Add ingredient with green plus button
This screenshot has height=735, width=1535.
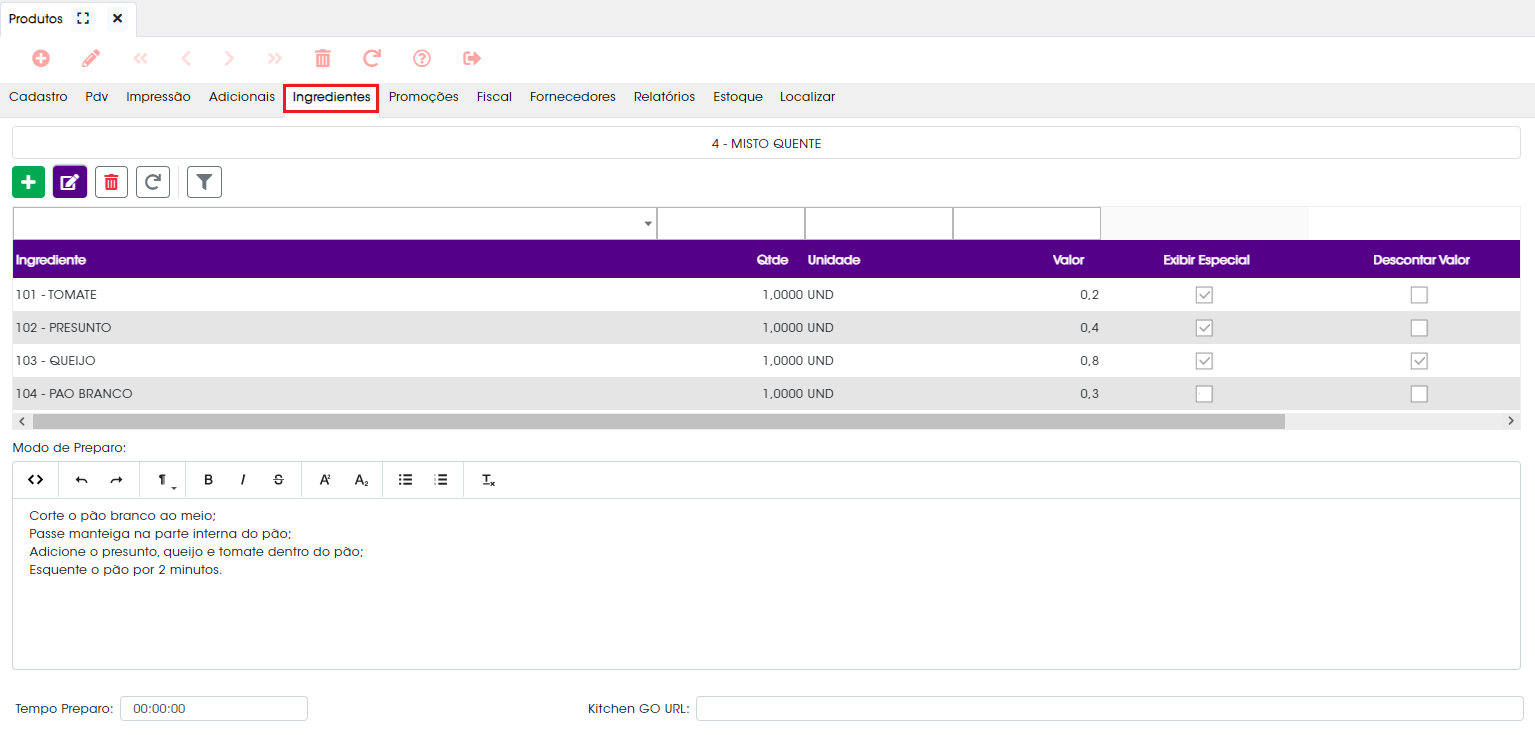click(x=29, y=182)
